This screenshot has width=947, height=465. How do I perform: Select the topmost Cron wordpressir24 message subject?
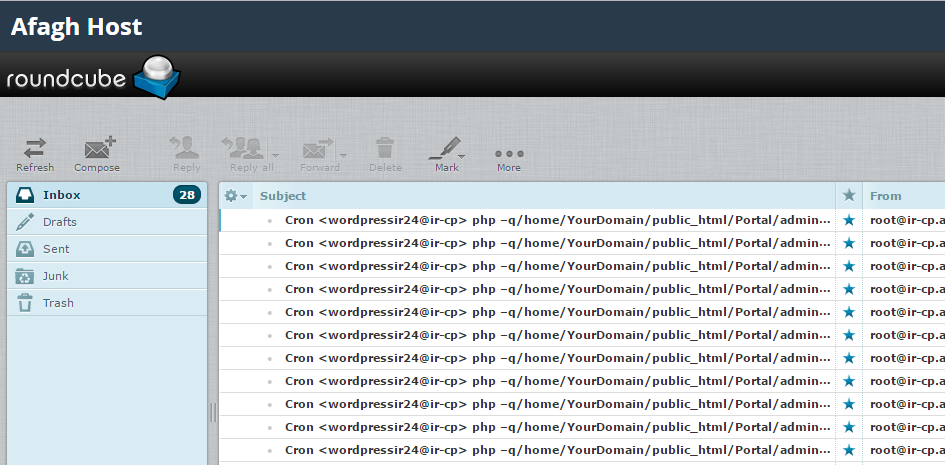(x=557, y=220)
